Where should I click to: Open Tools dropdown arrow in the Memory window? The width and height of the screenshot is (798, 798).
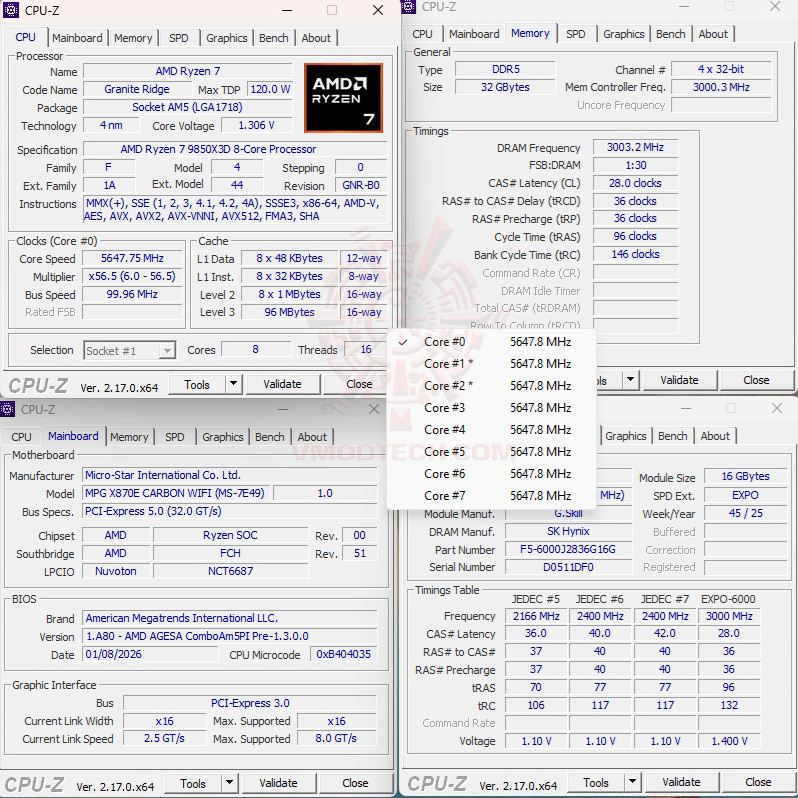point(631,380)
